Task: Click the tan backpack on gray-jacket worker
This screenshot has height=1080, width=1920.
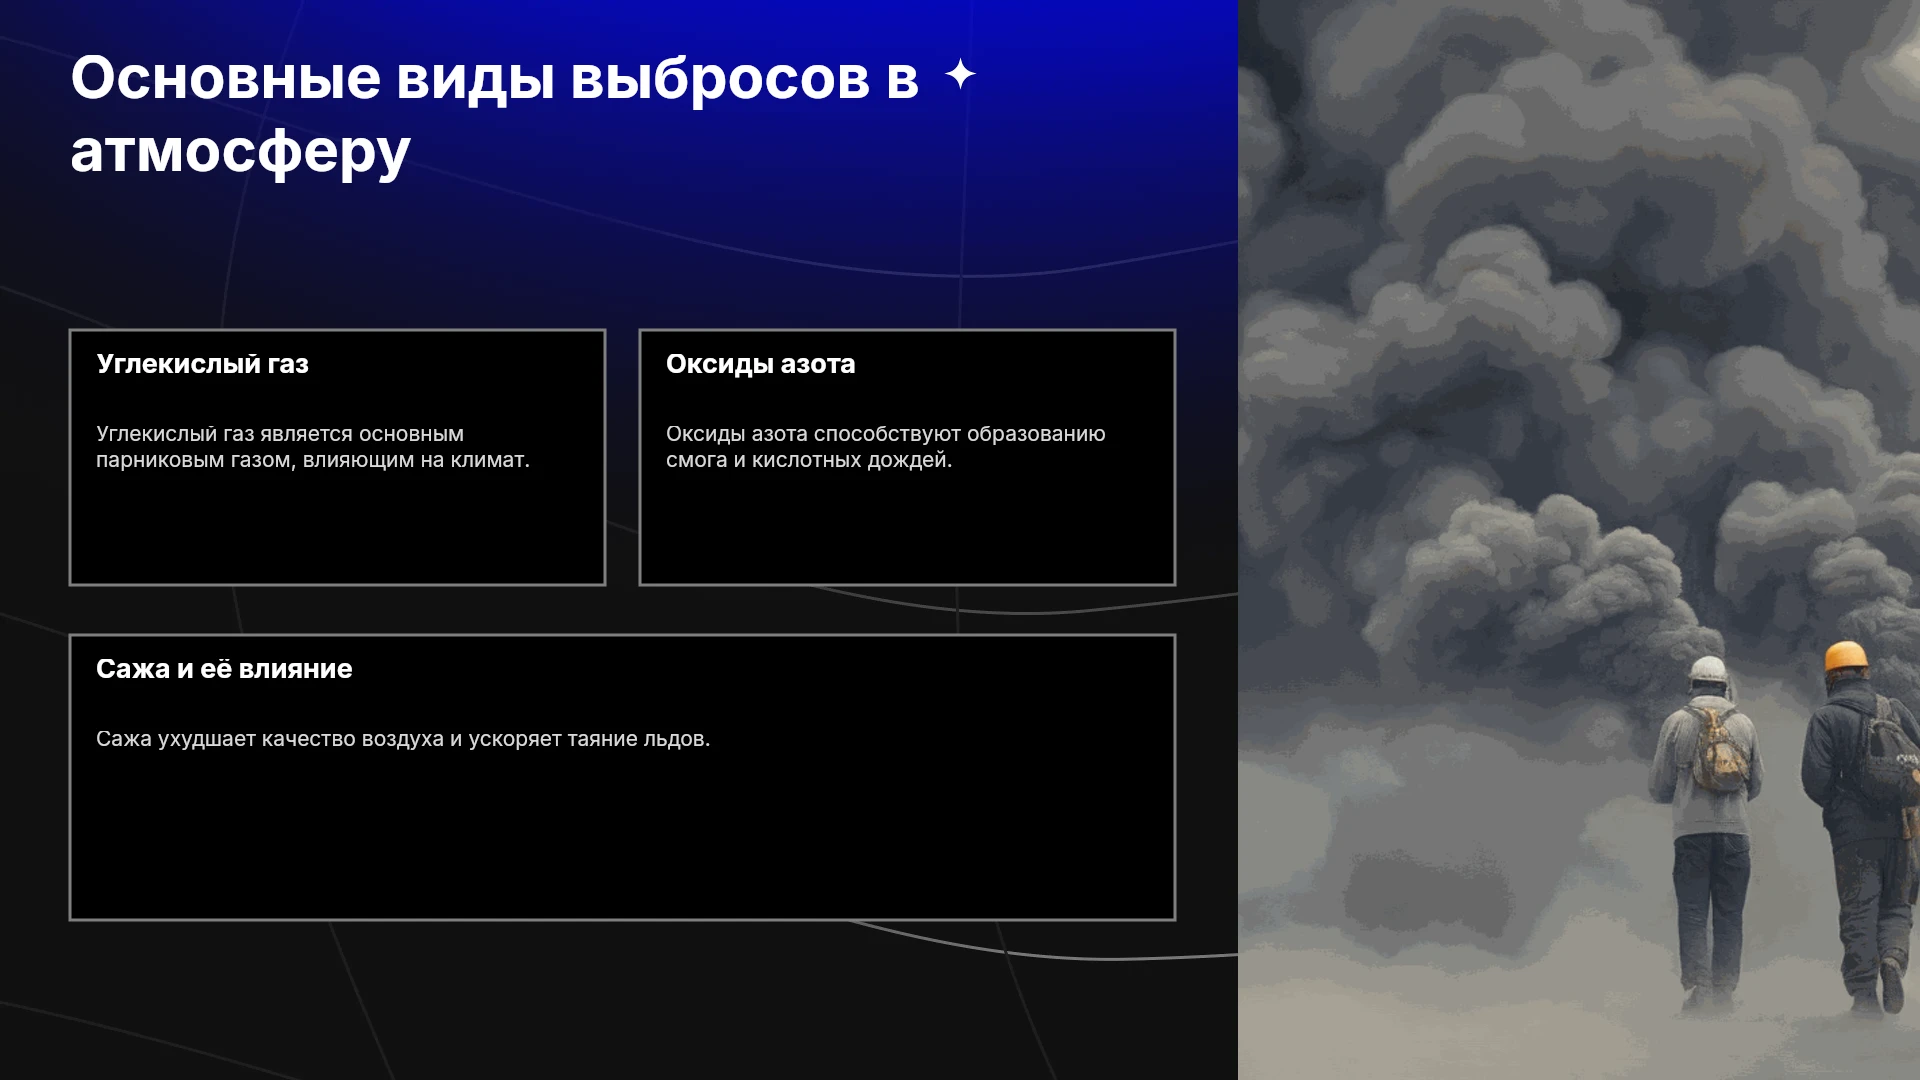Action: (1720, 750)
